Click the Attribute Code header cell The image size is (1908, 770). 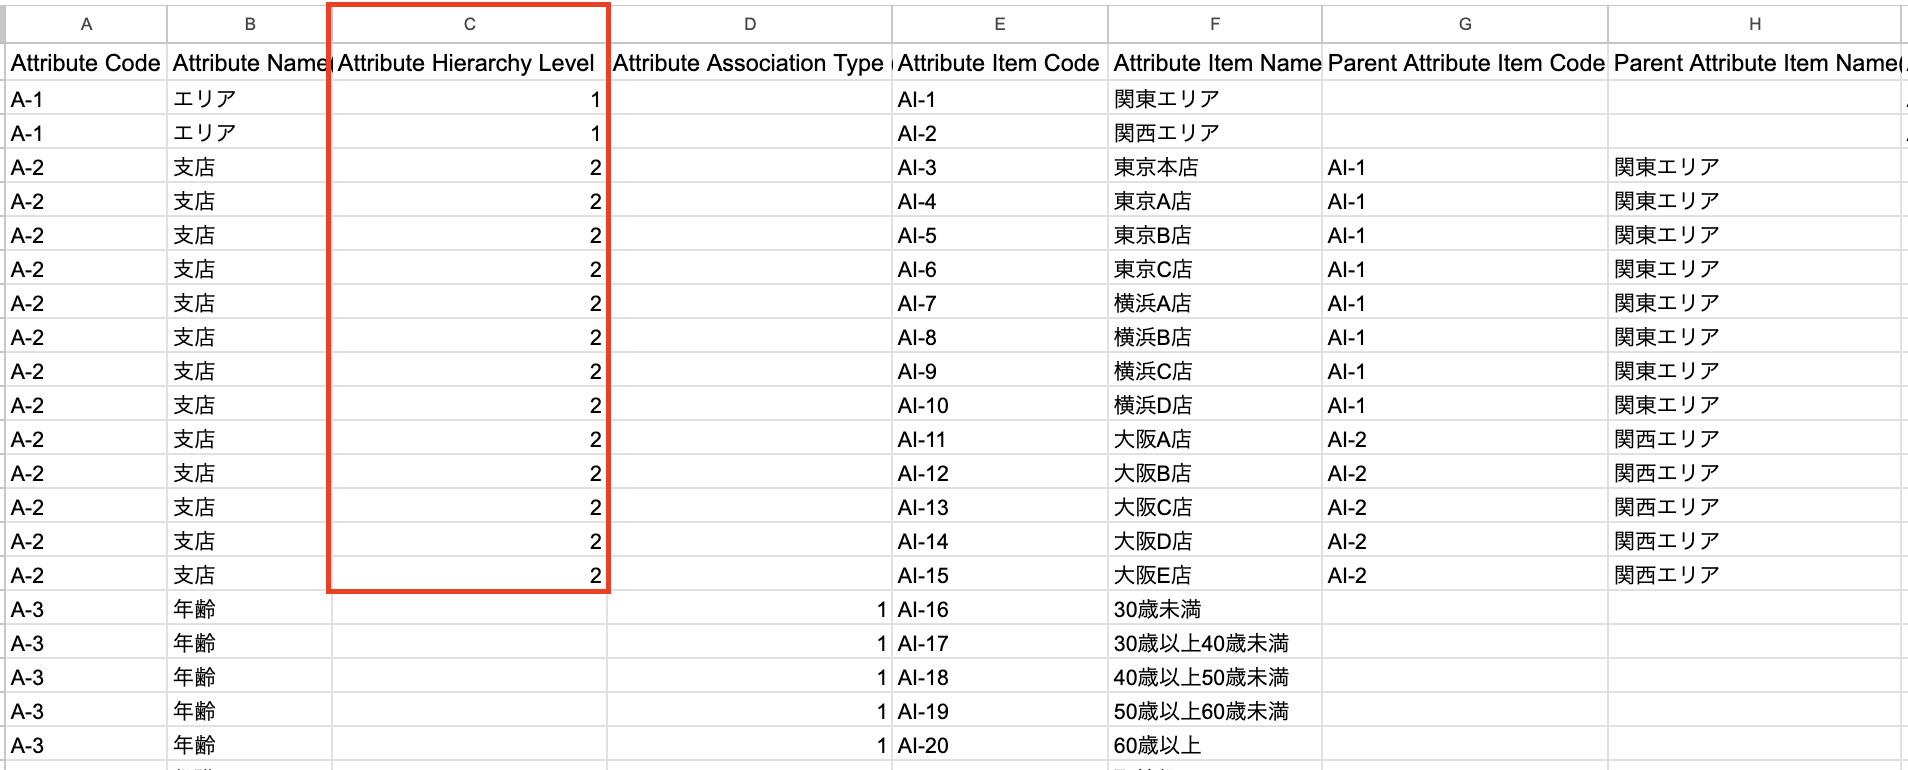pos(86,63)
